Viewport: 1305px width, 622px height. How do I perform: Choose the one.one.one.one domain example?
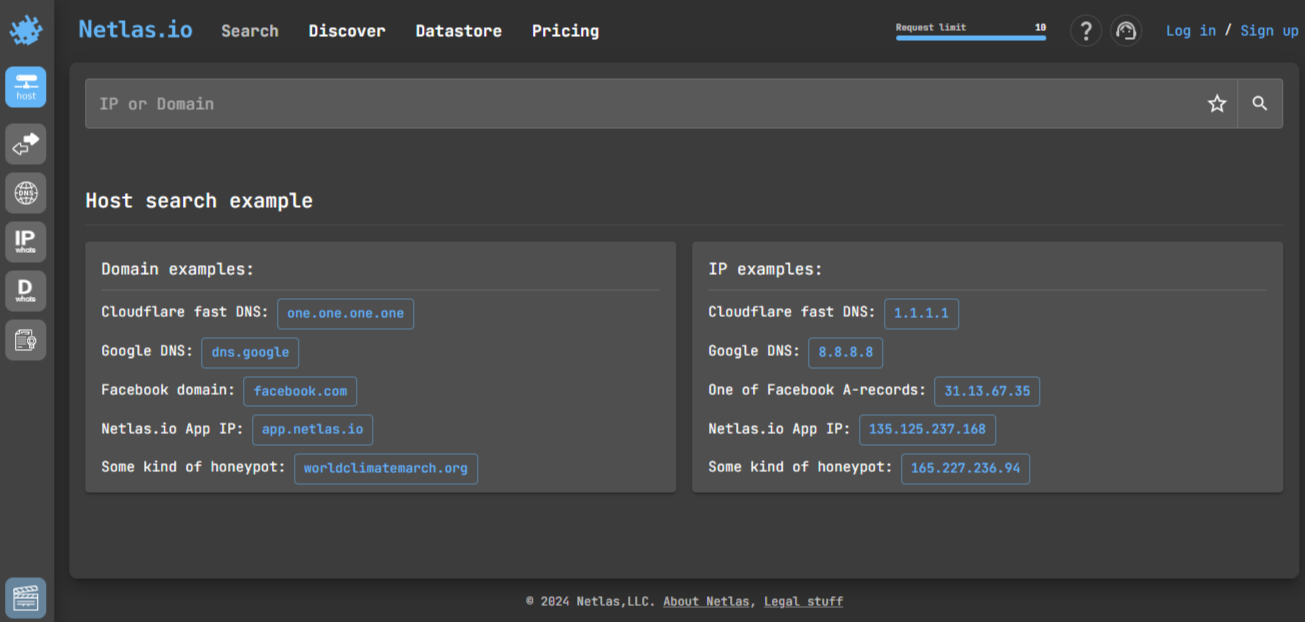(345, 313)
